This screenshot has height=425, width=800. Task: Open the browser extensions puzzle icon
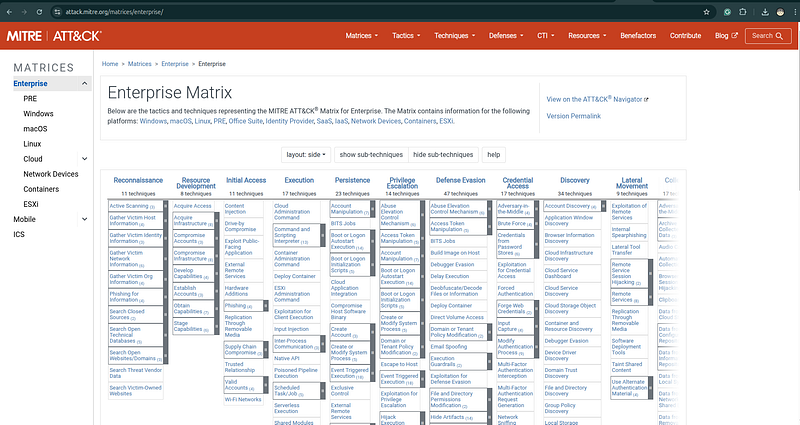pos(743,12)
